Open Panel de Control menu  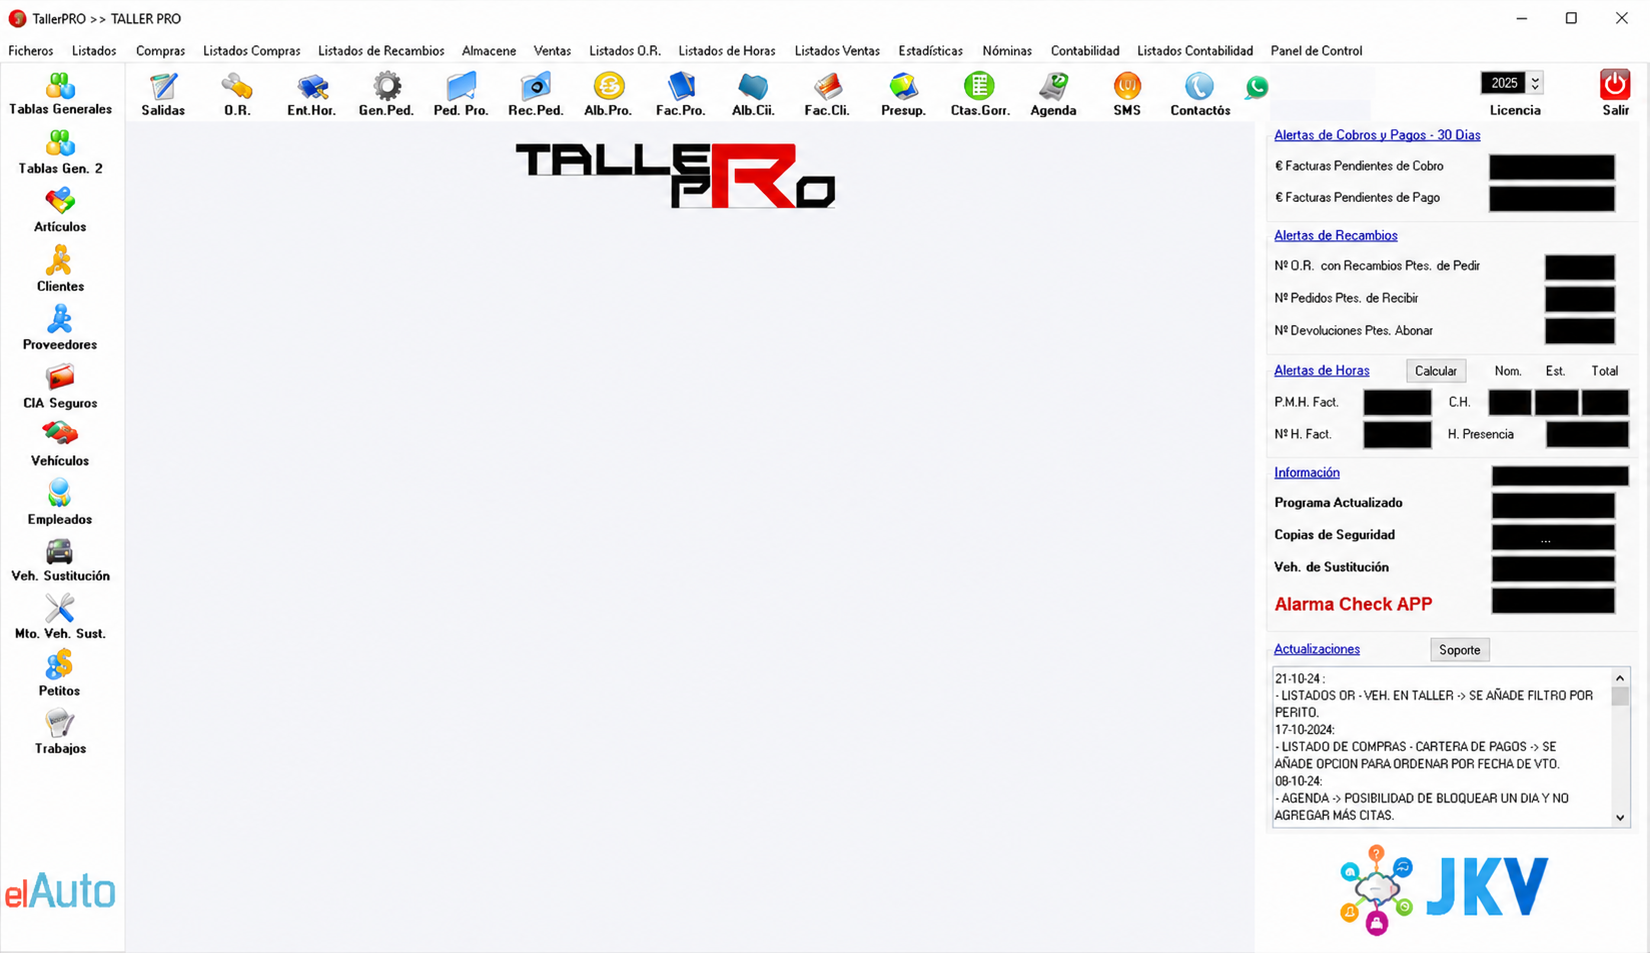point(1316,51)
